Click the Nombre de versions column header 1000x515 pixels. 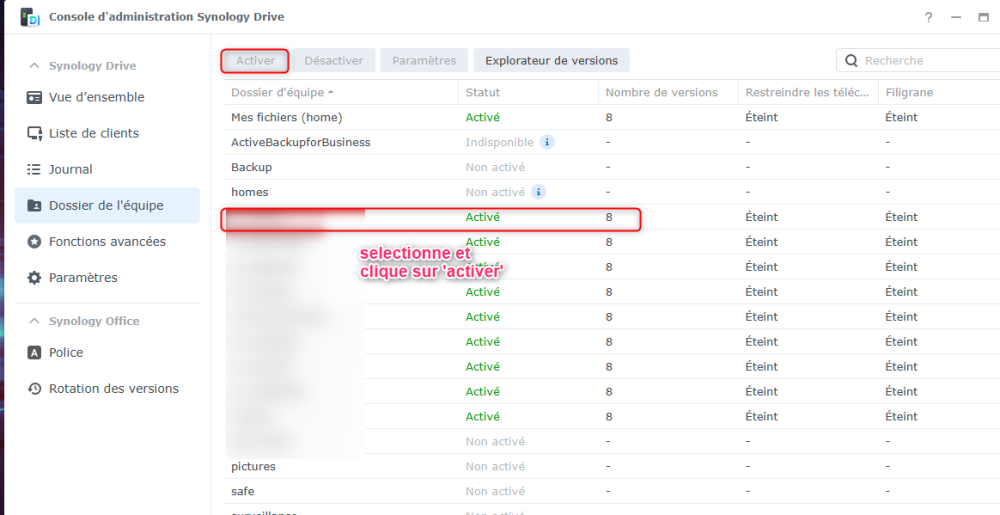tap(668, 92)
